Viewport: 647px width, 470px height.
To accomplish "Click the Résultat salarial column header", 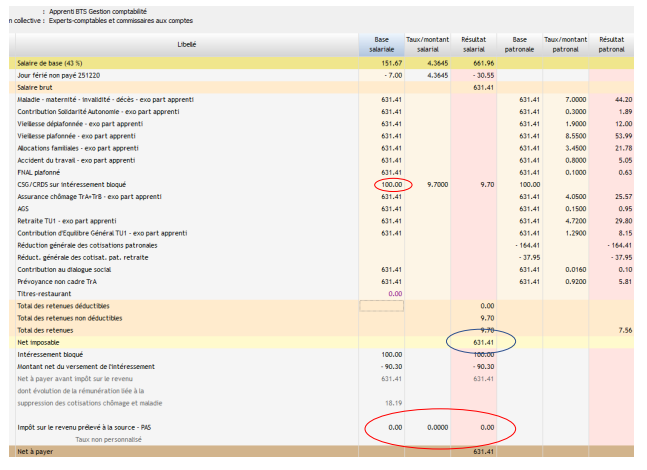I will [x=474, y=44].
